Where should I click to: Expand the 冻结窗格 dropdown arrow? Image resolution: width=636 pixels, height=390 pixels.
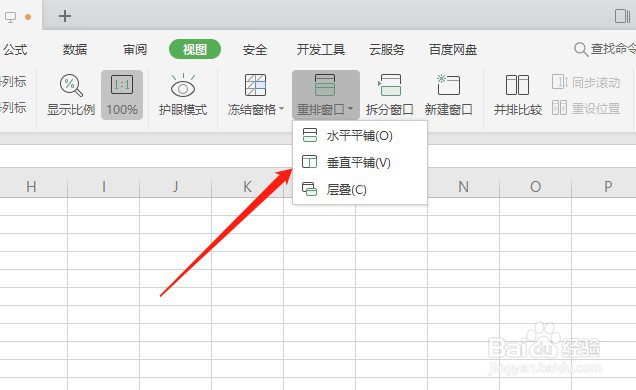281,109
